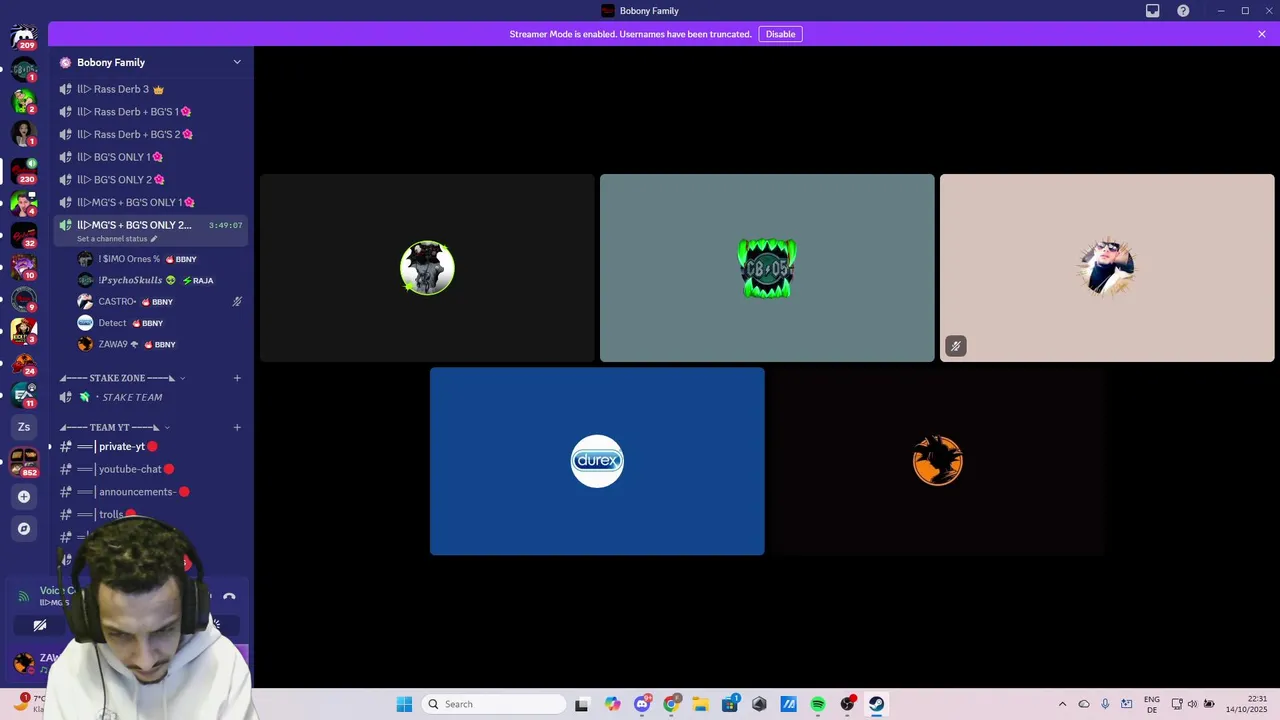Viewport: 1280px width, 720px height.
Task: Join Rass Derb + BG'S 1 voice channel
Action: click(x=150, y=112)
